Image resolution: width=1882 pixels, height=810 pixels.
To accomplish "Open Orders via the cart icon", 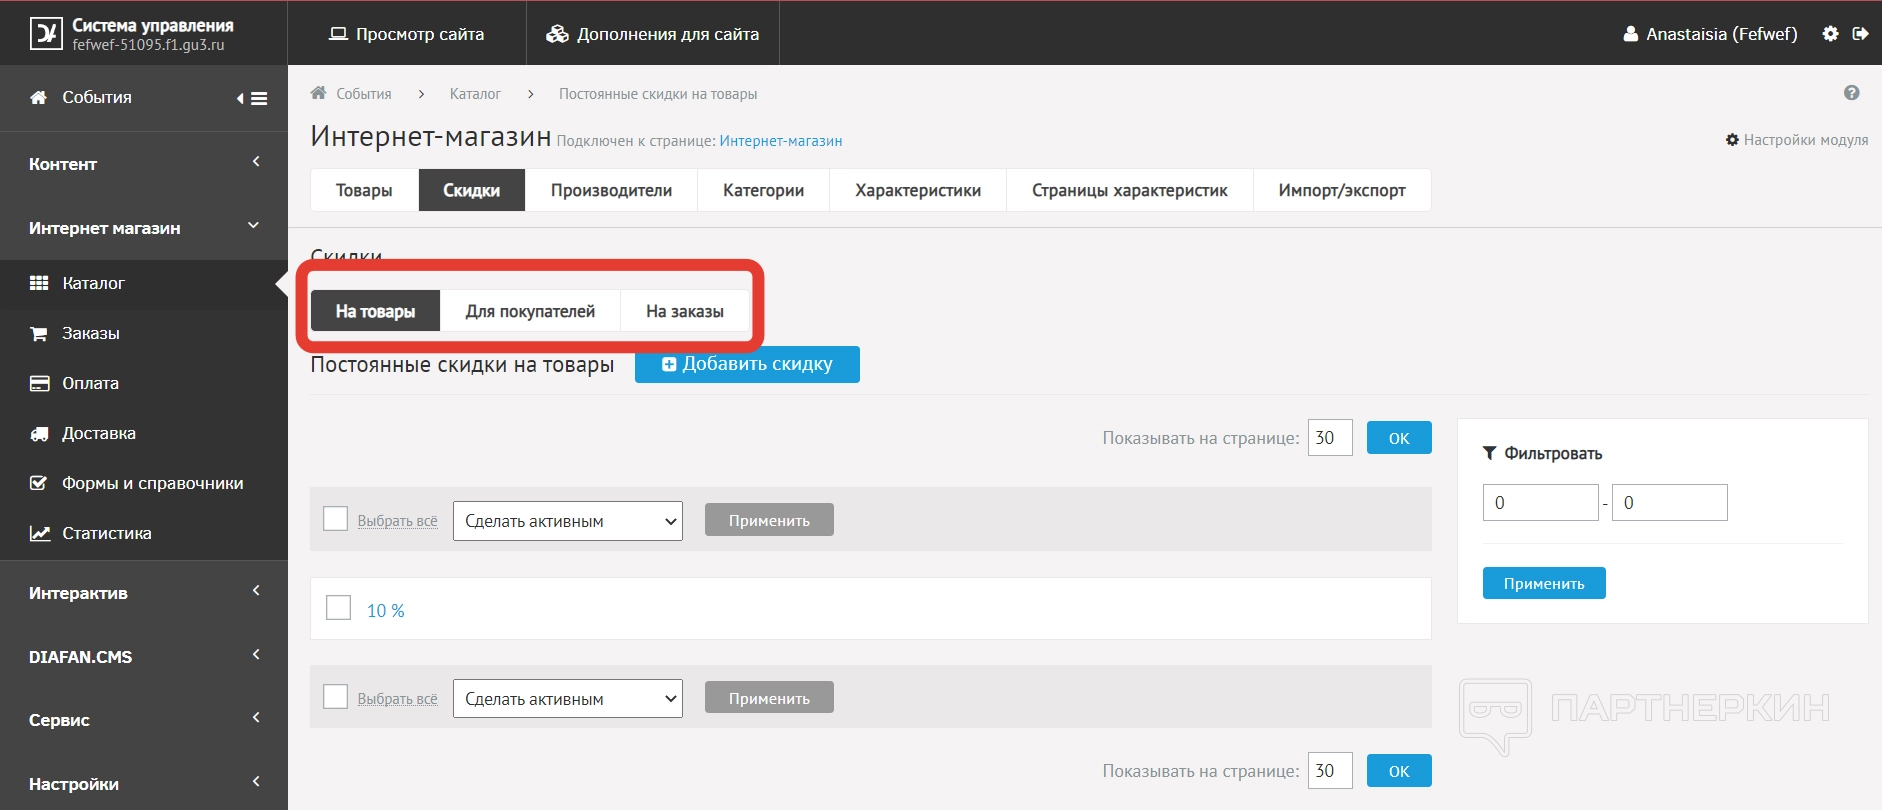I will pyautogui.click(x=39, y=334).
